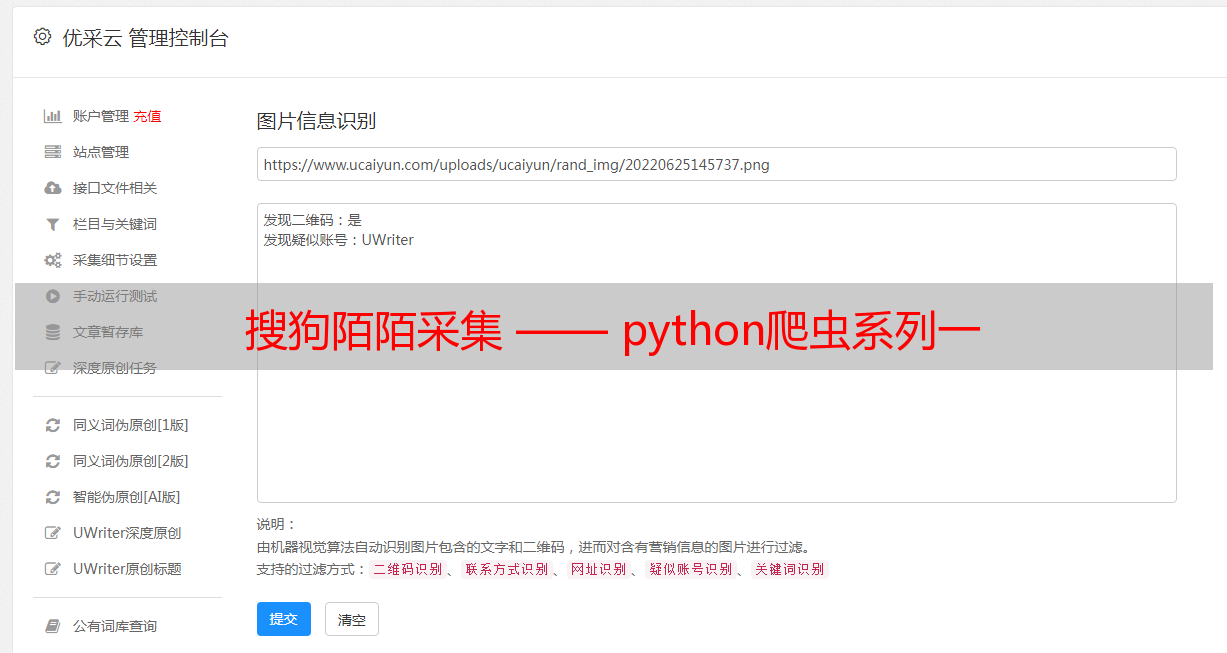Open 栏目与关键词 menu item

coord(115,224)
